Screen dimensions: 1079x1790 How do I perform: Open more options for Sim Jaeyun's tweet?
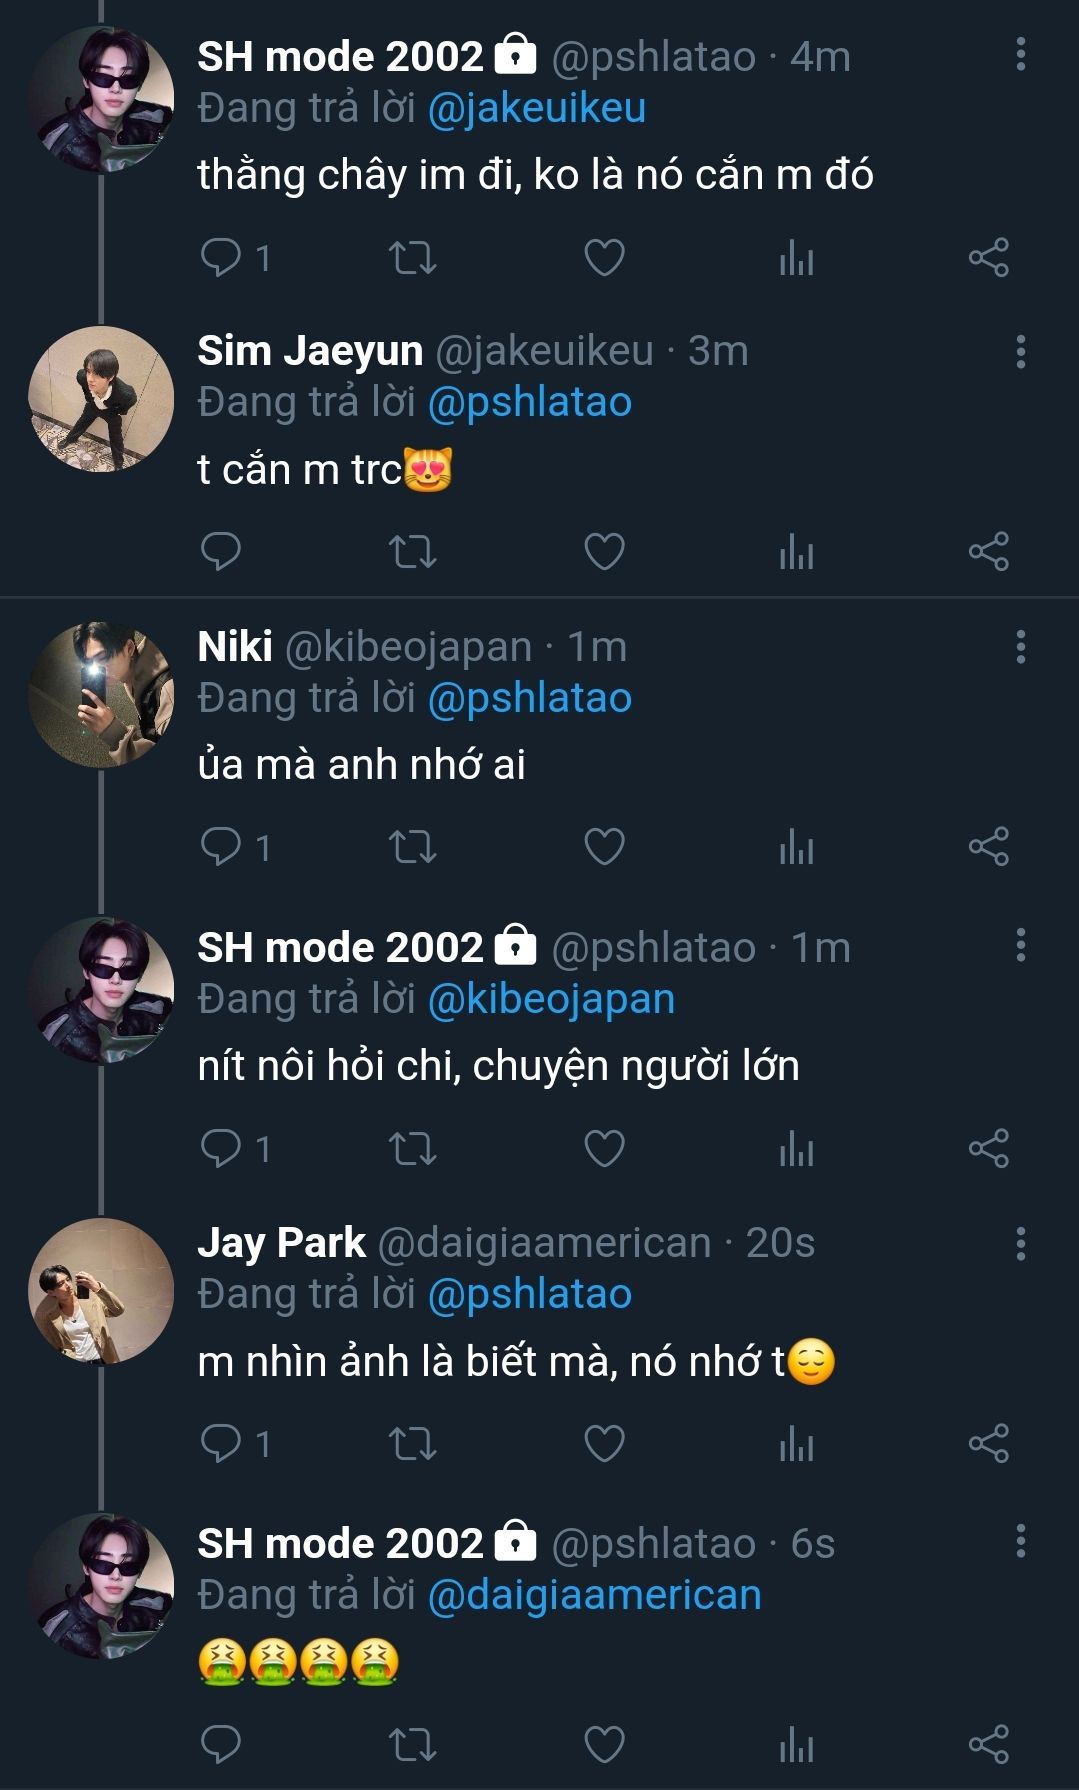(1020, 352)
